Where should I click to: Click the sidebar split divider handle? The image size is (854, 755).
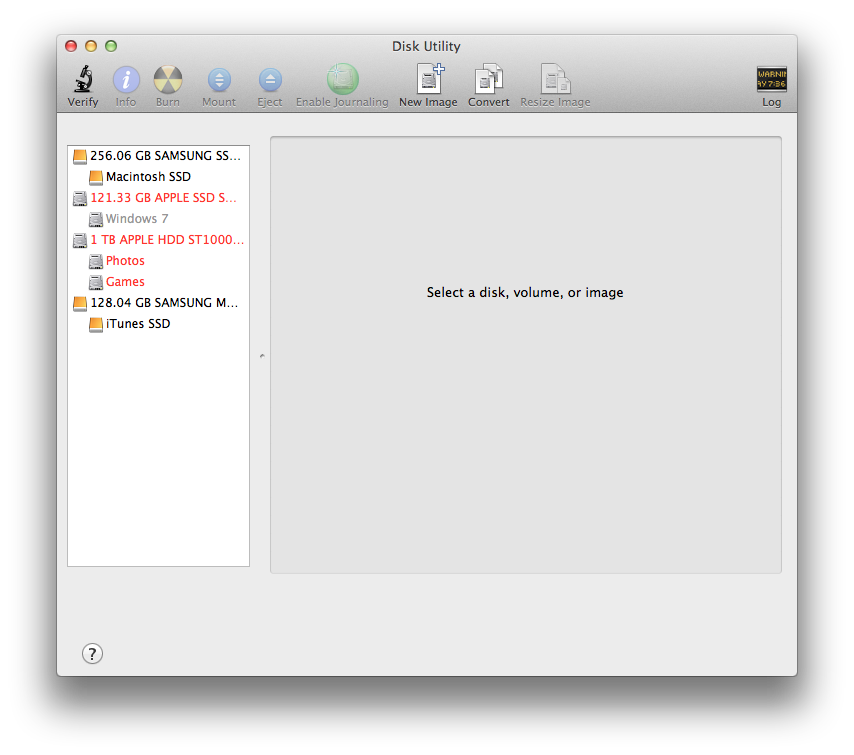(262, 356)
